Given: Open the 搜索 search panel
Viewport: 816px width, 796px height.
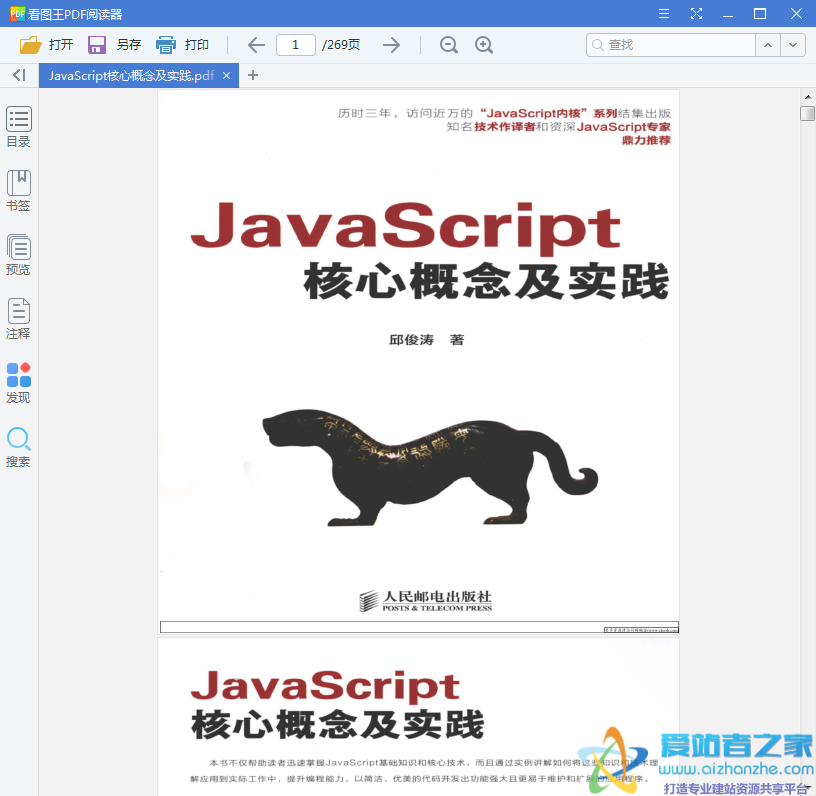Looking at the screenshot, I should click(x=18, y=447).
